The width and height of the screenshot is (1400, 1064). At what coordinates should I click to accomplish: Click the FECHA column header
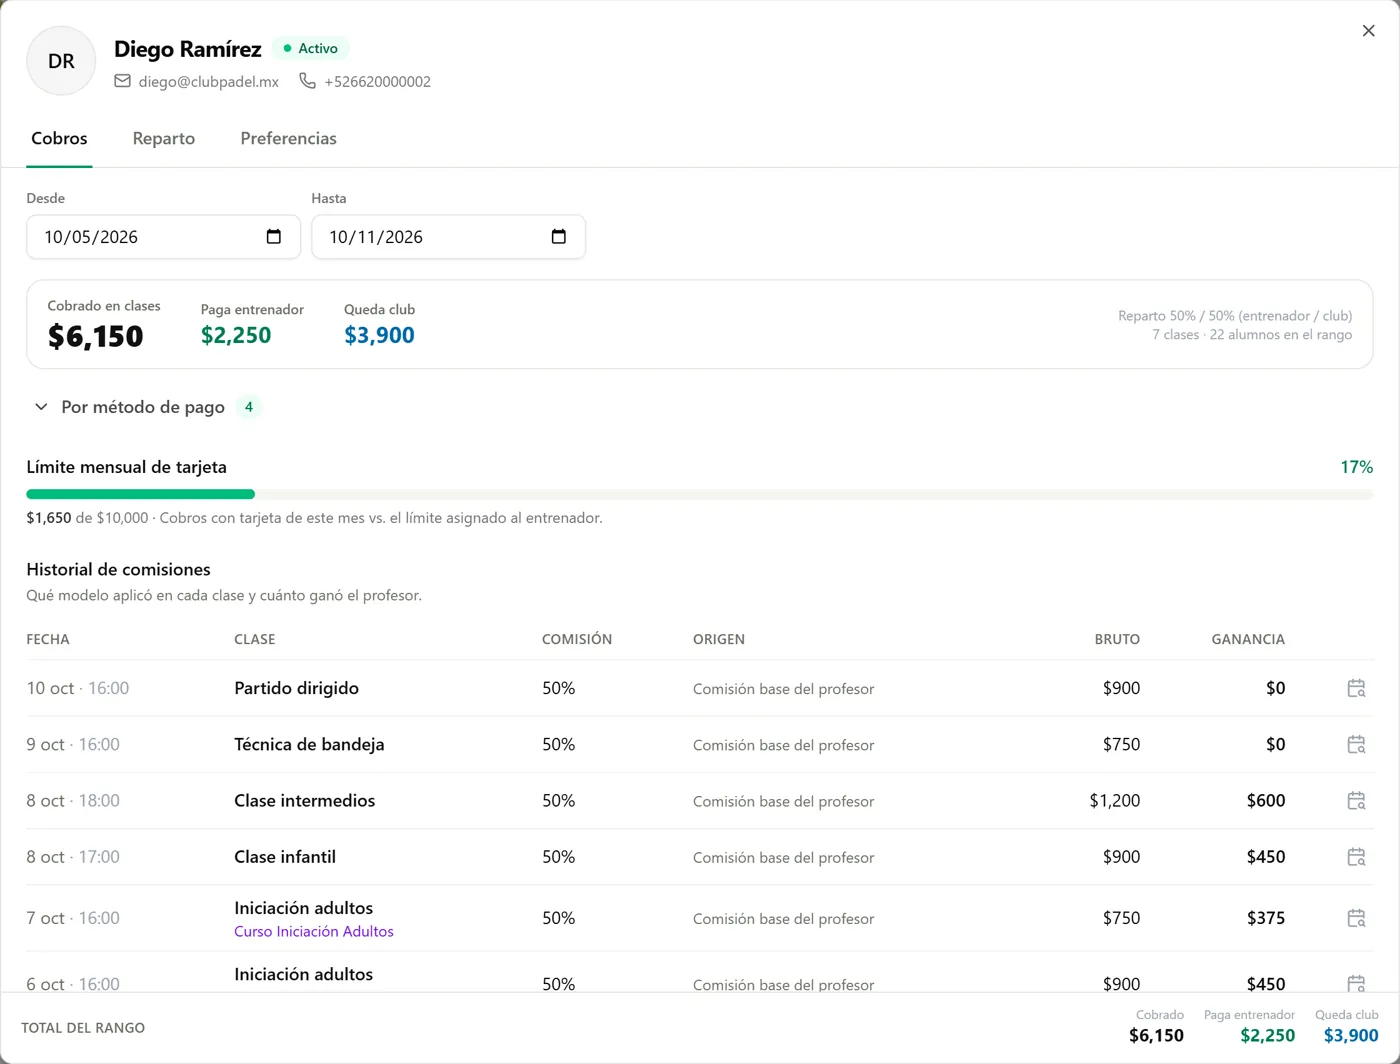pyautogui.click(x=48, y=639)
